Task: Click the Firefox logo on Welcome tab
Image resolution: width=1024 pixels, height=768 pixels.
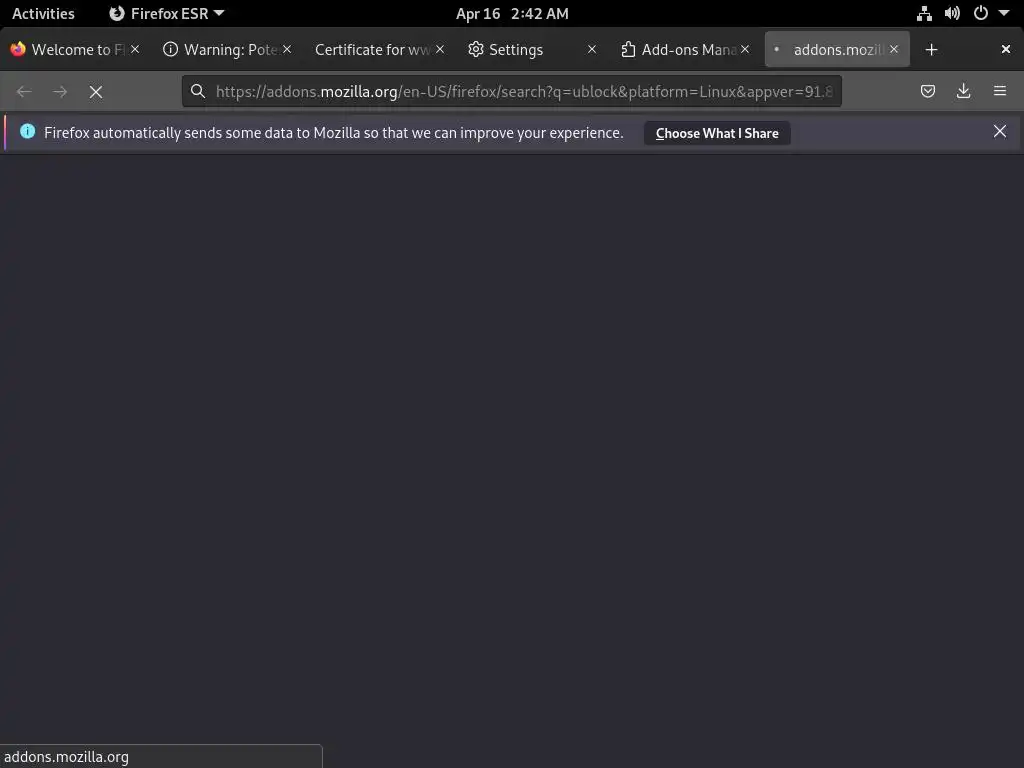Action: (18, 49)
